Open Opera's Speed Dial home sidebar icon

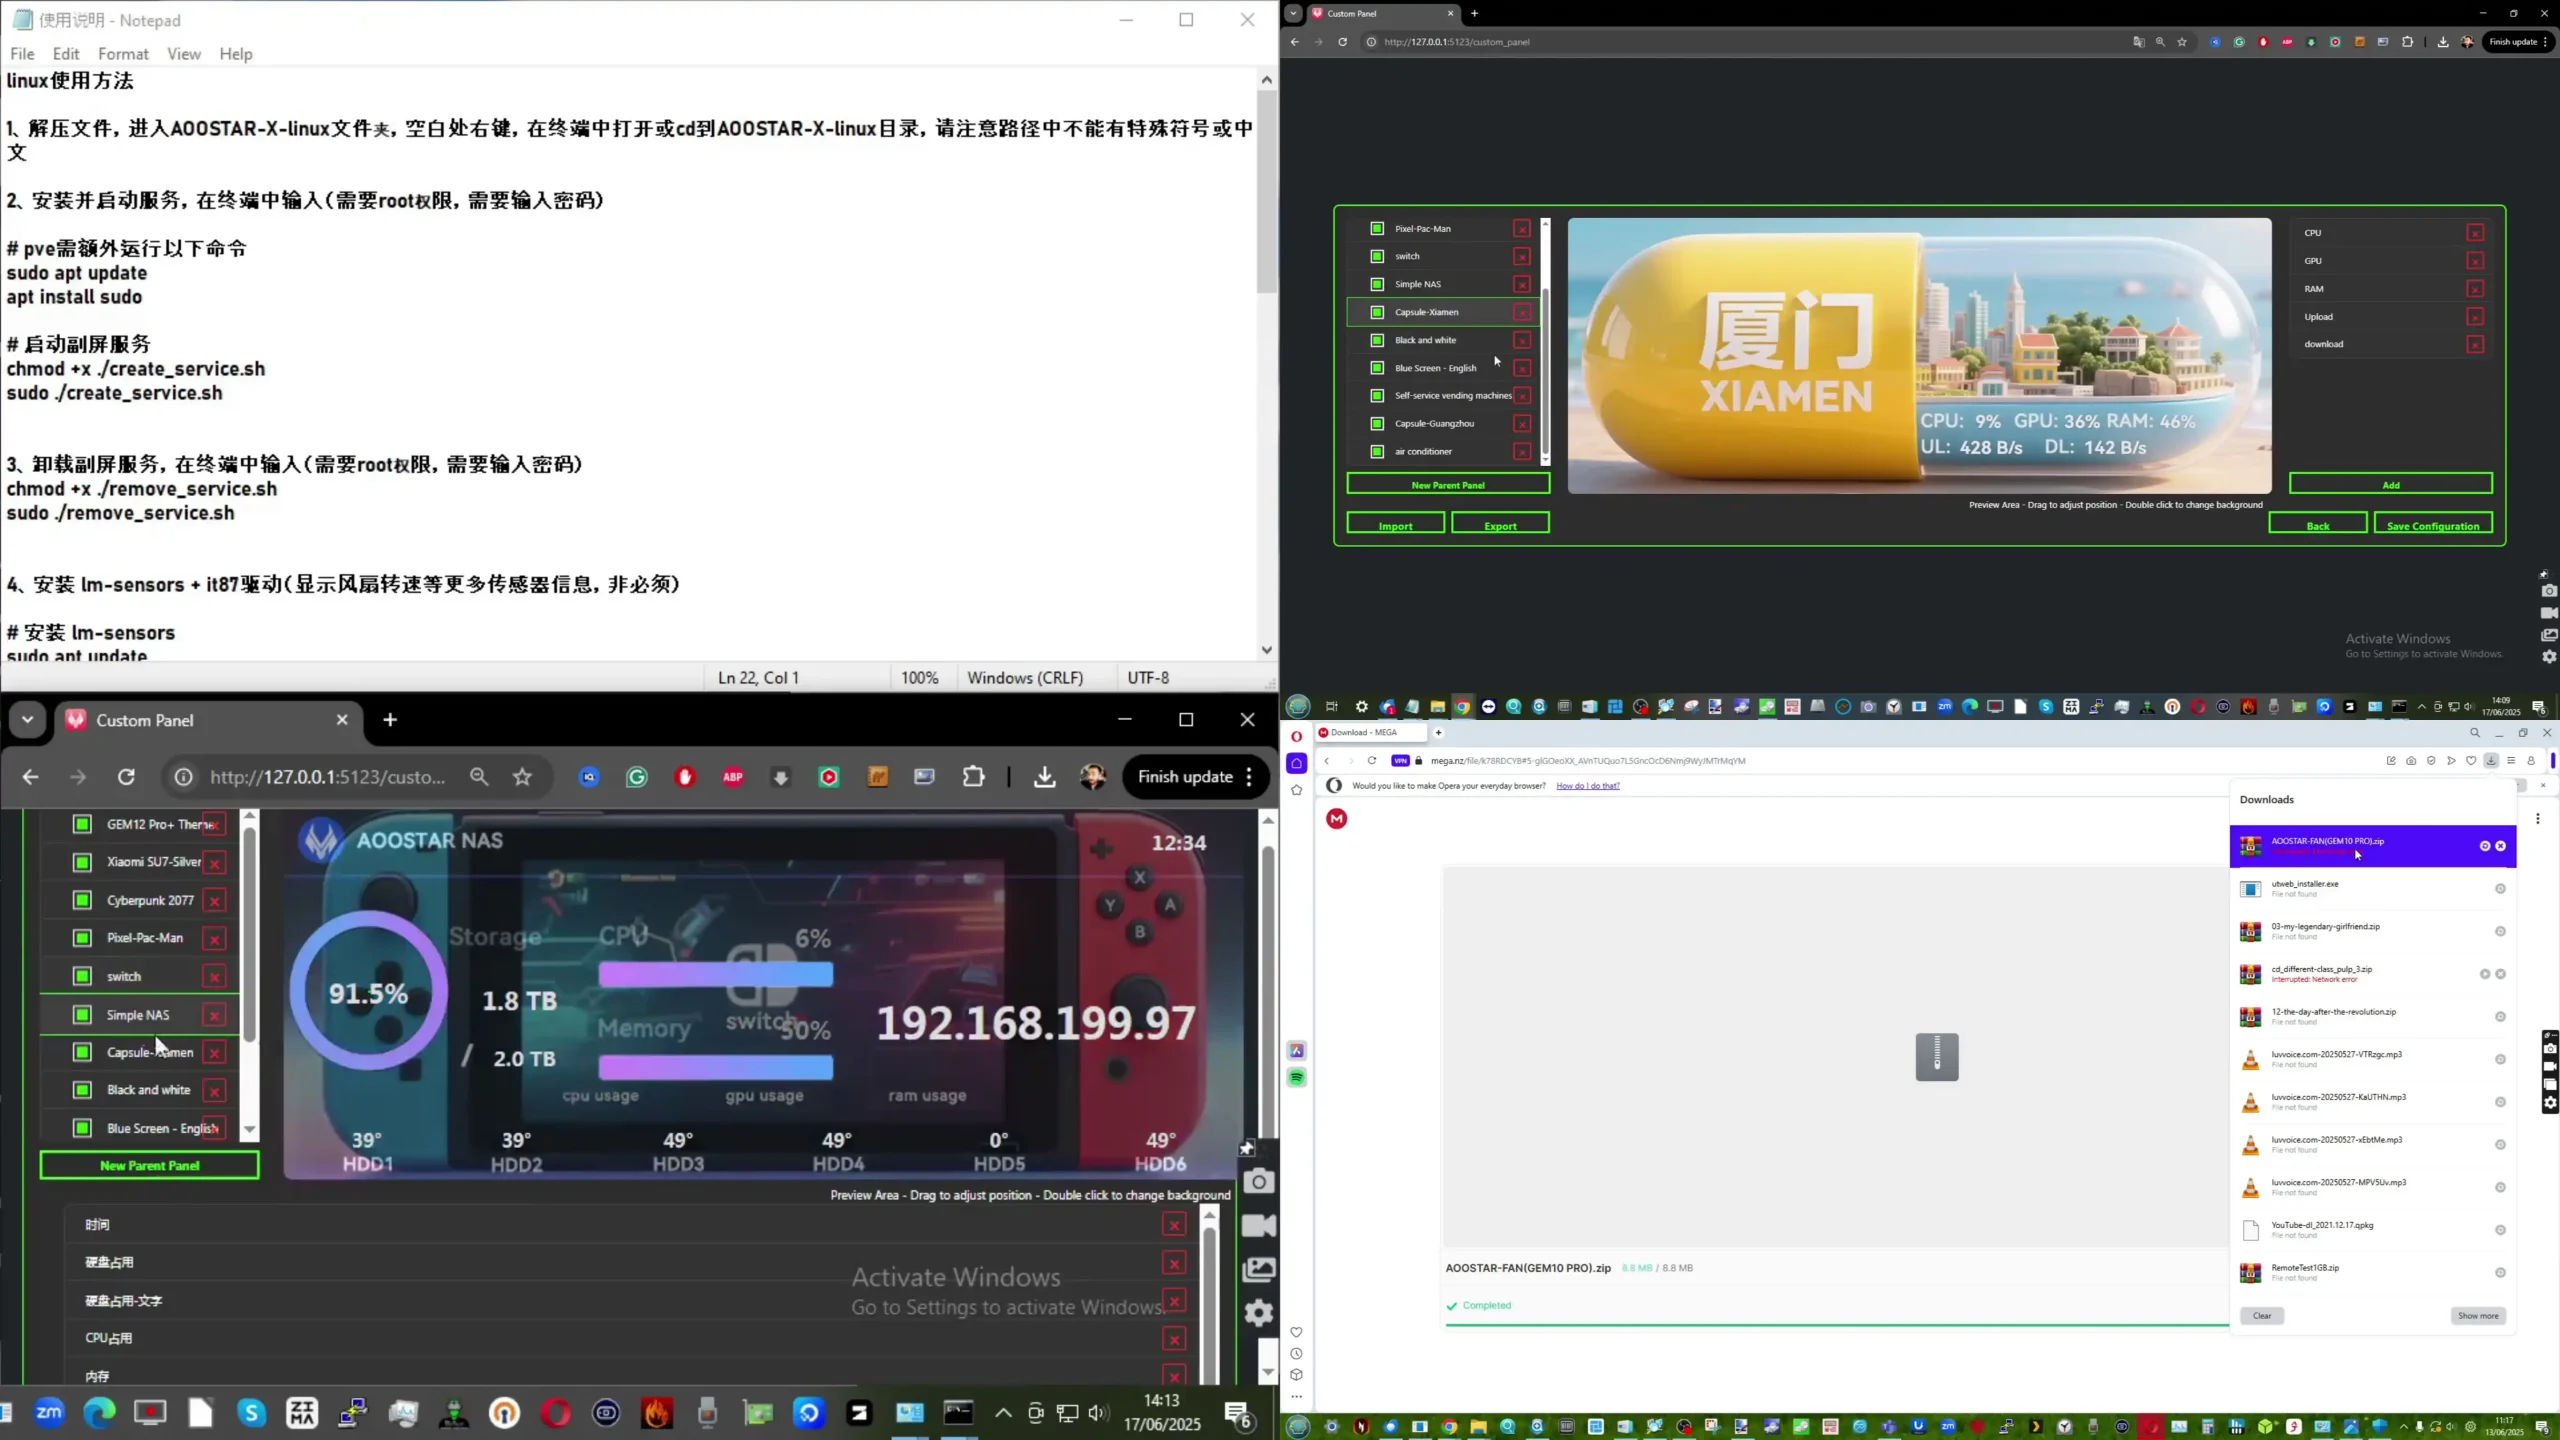1297,764
